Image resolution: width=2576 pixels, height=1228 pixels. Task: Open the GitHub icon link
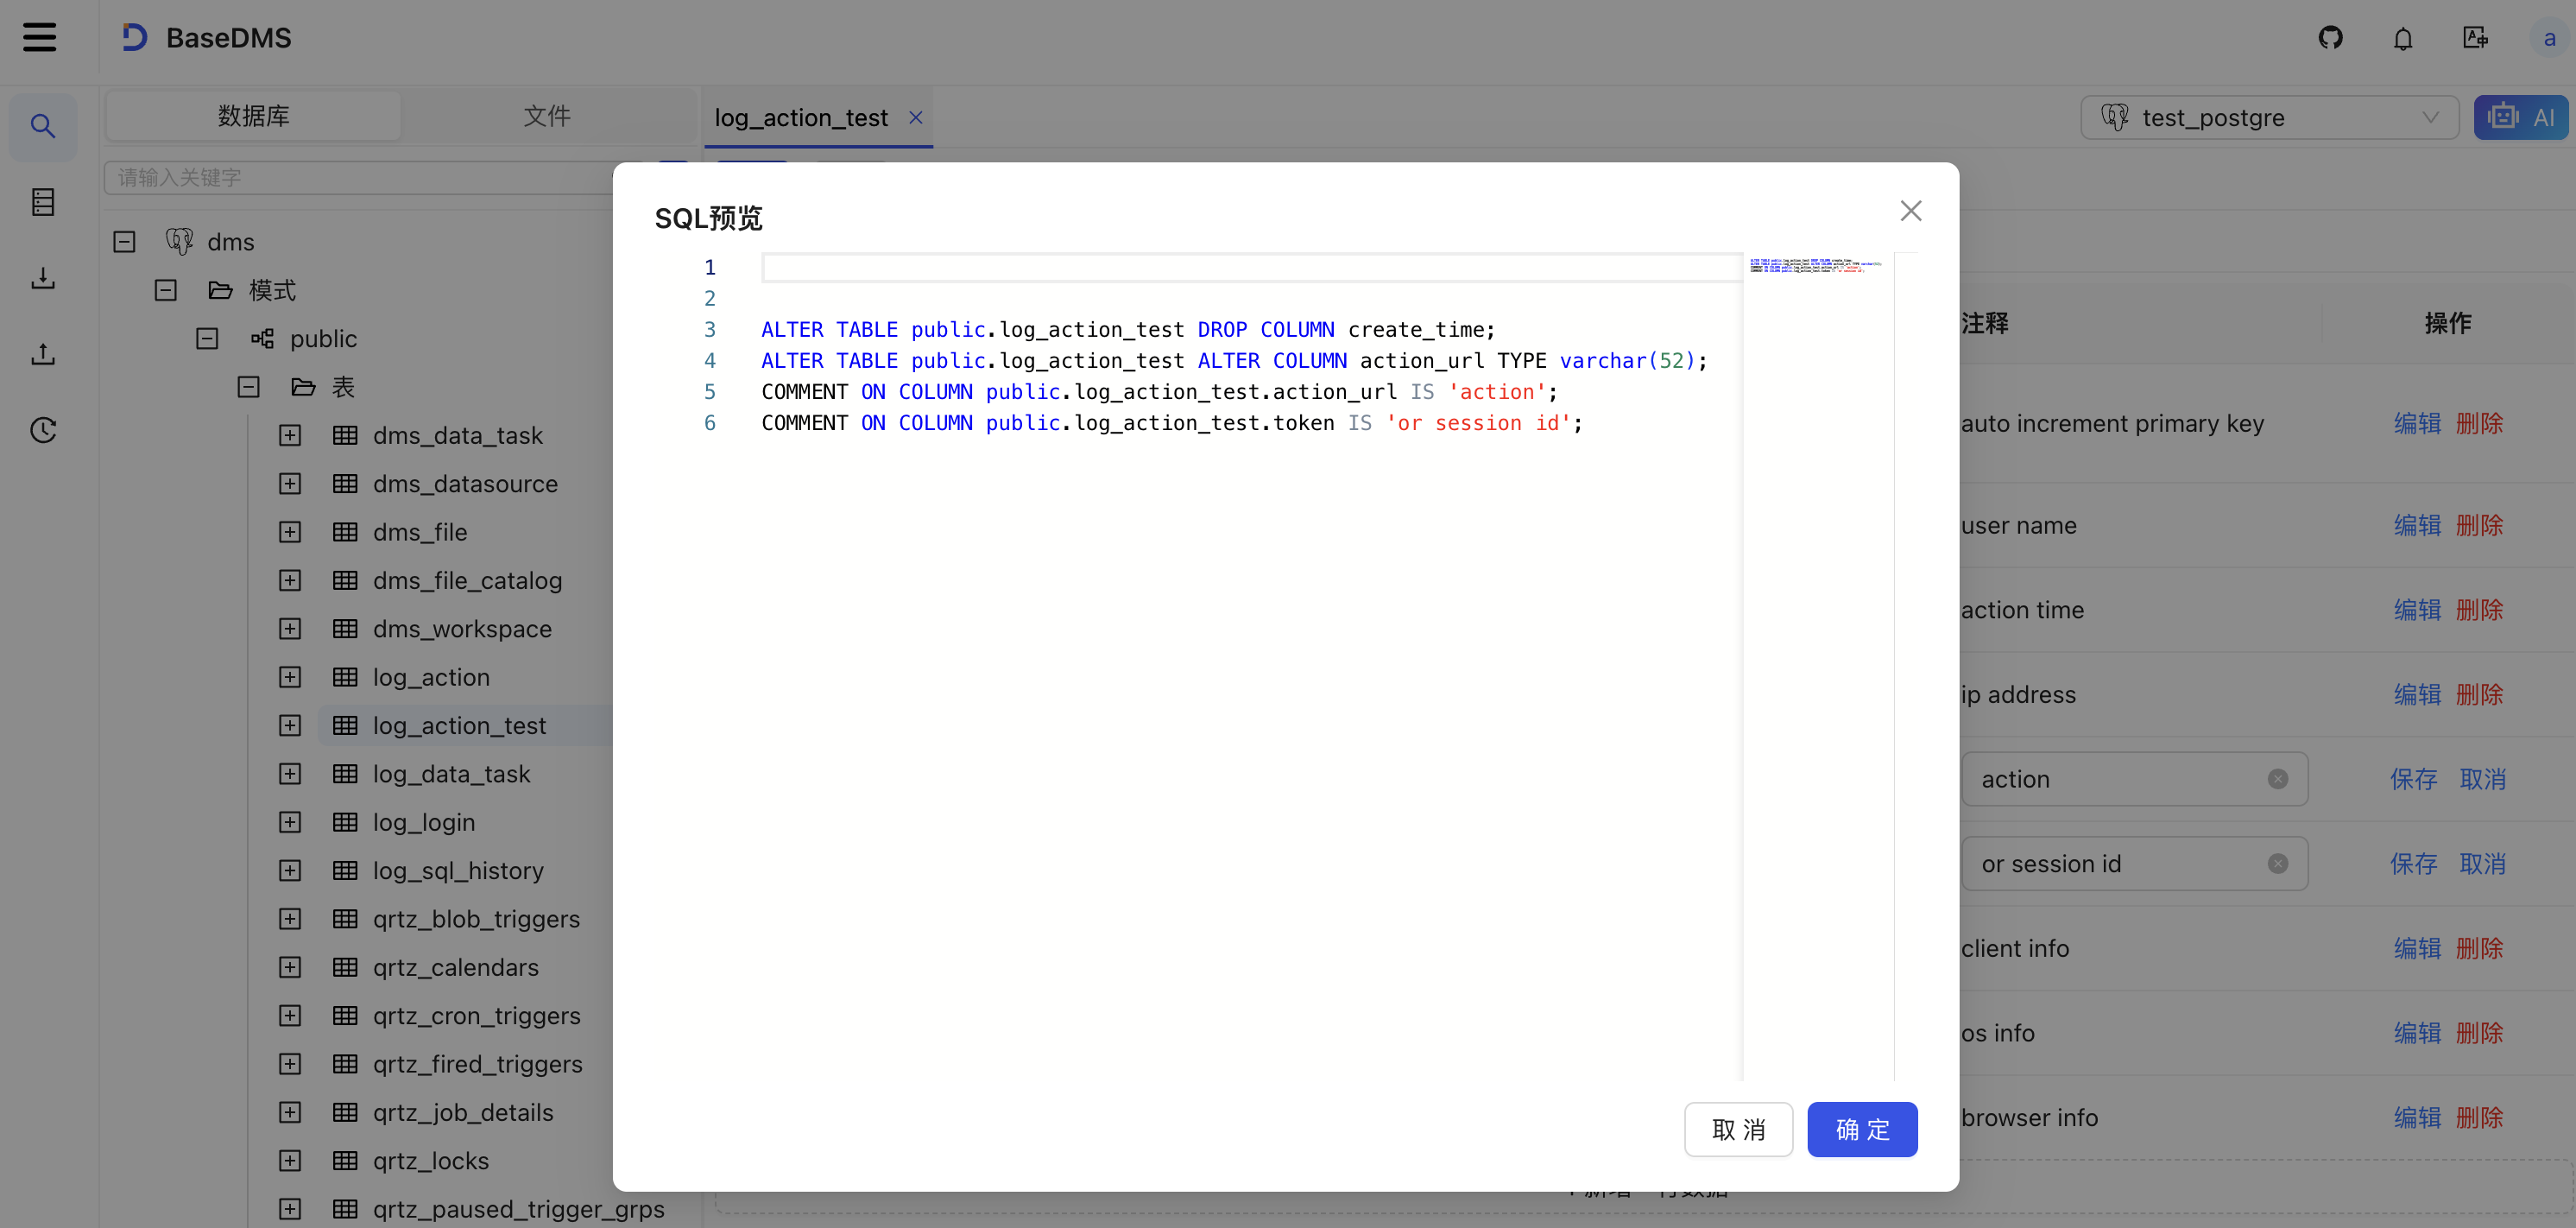coord(2330,38)
